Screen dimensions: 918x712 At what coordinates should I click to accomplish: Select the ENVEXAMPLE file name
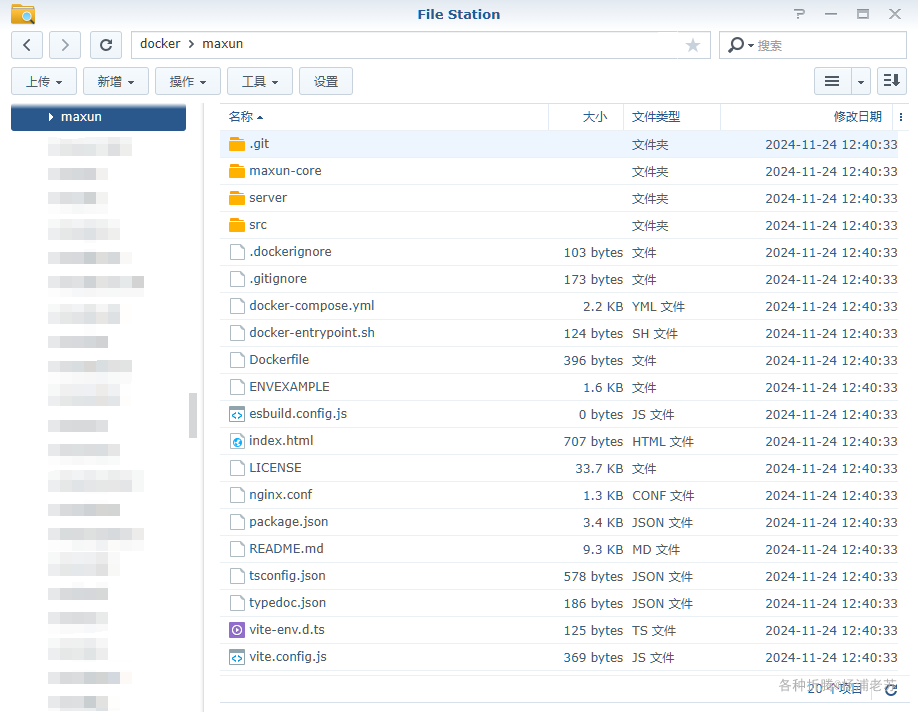pyautogui.click(x=289, y=387)
